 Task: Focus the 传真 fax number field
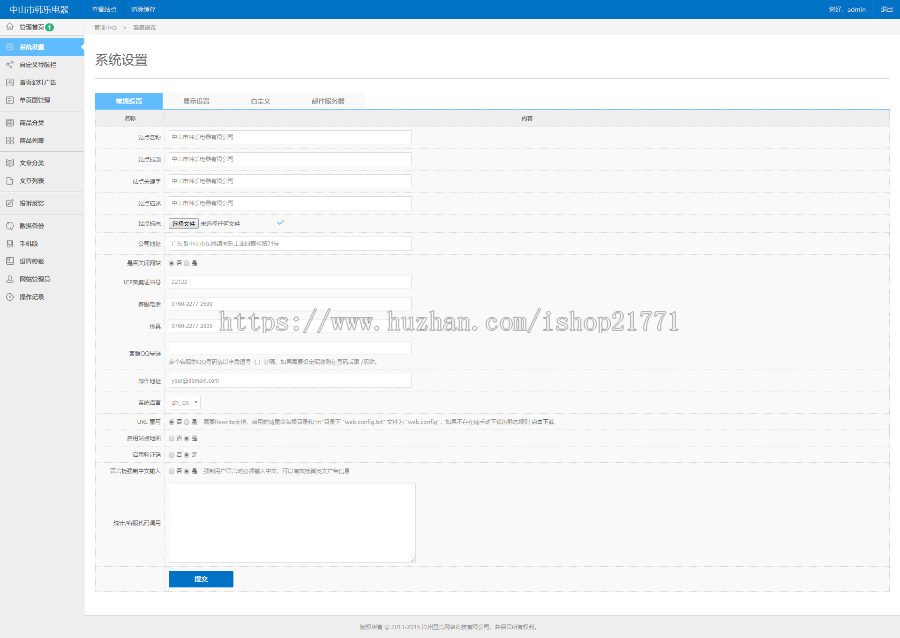pyautogui.click(x=290, y=326)
